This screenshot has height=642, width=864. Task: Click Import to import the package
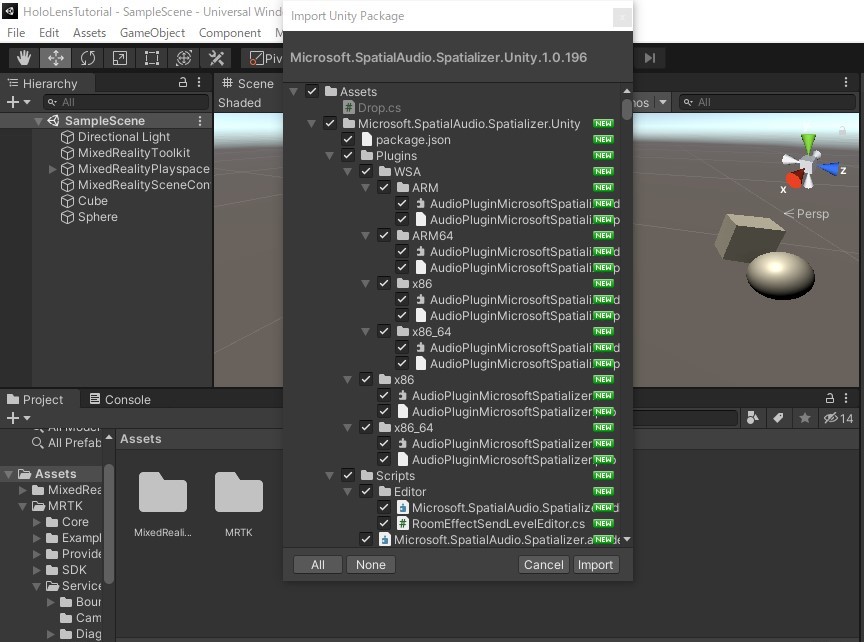595,564
